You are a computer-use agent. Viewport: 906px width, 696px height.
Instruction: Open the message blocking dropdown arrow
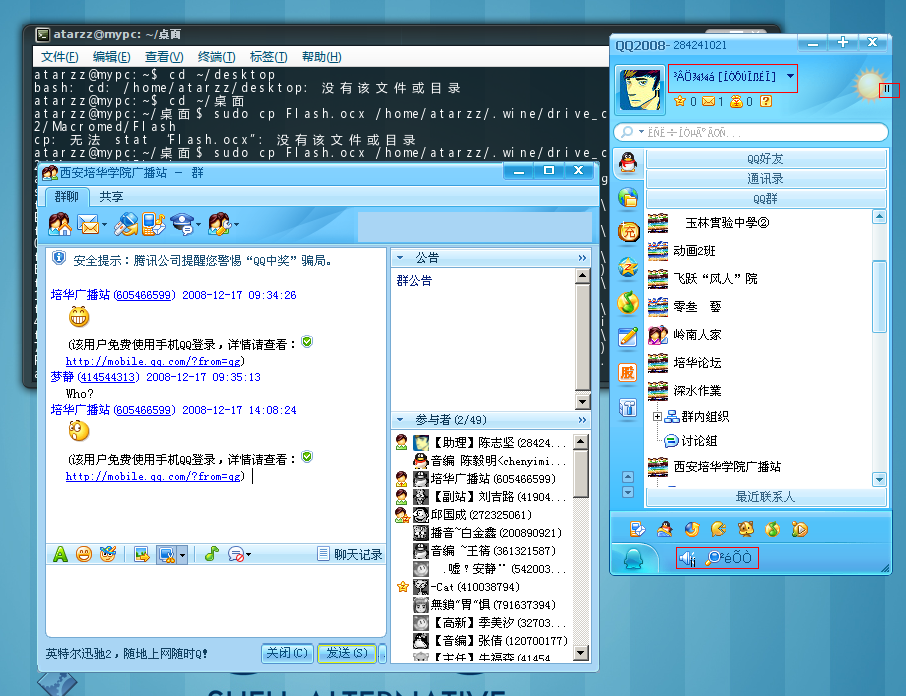pos(248,555)
